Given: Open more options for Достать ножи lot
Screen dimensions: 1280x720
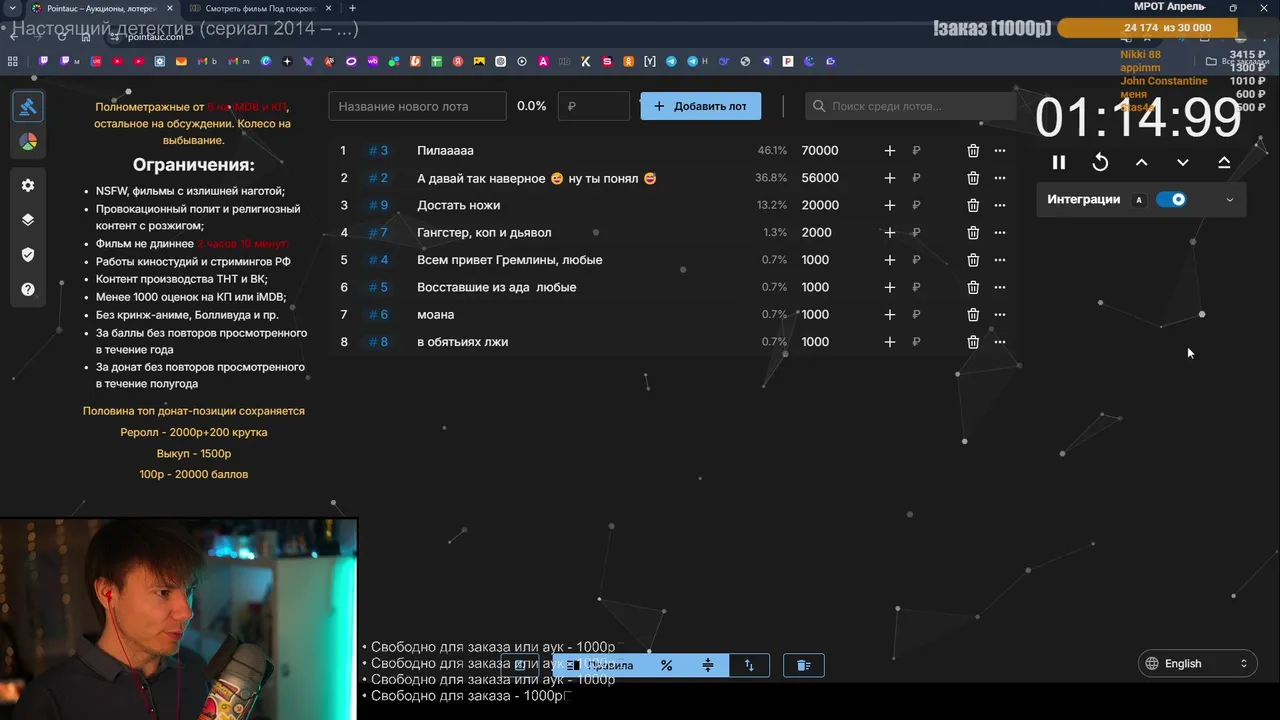Looking at the screenshot, I should (x=1000, y=205).
